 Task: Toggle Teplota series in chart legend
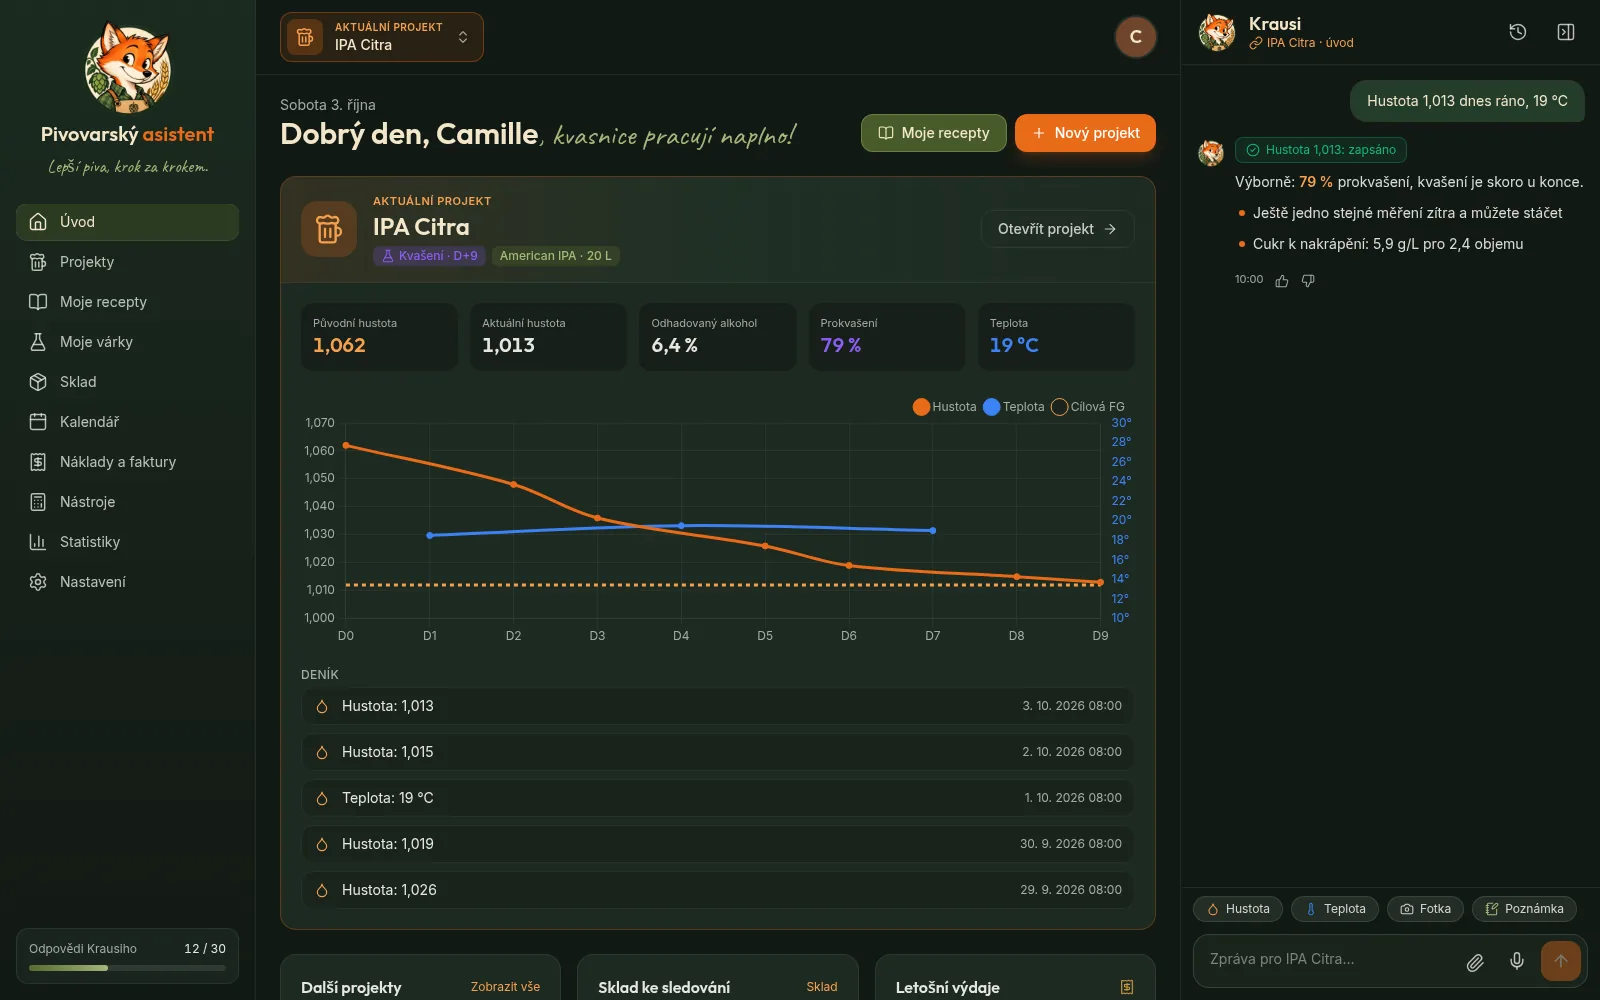(x=1013, y=407)
